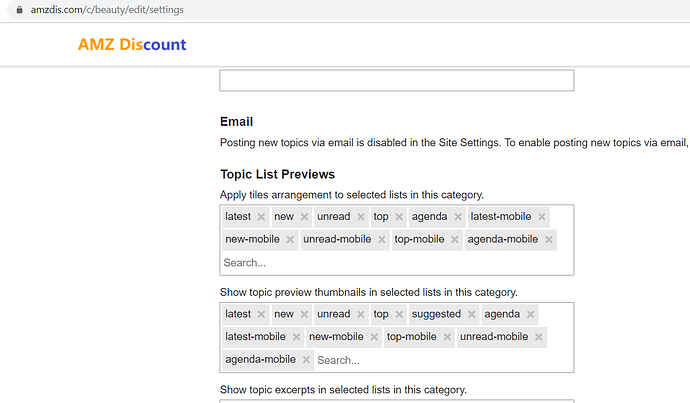Remove 'unread-mobile' tag from tiles arrangement list
The image size is (690, 403).
tap(382, 240)
